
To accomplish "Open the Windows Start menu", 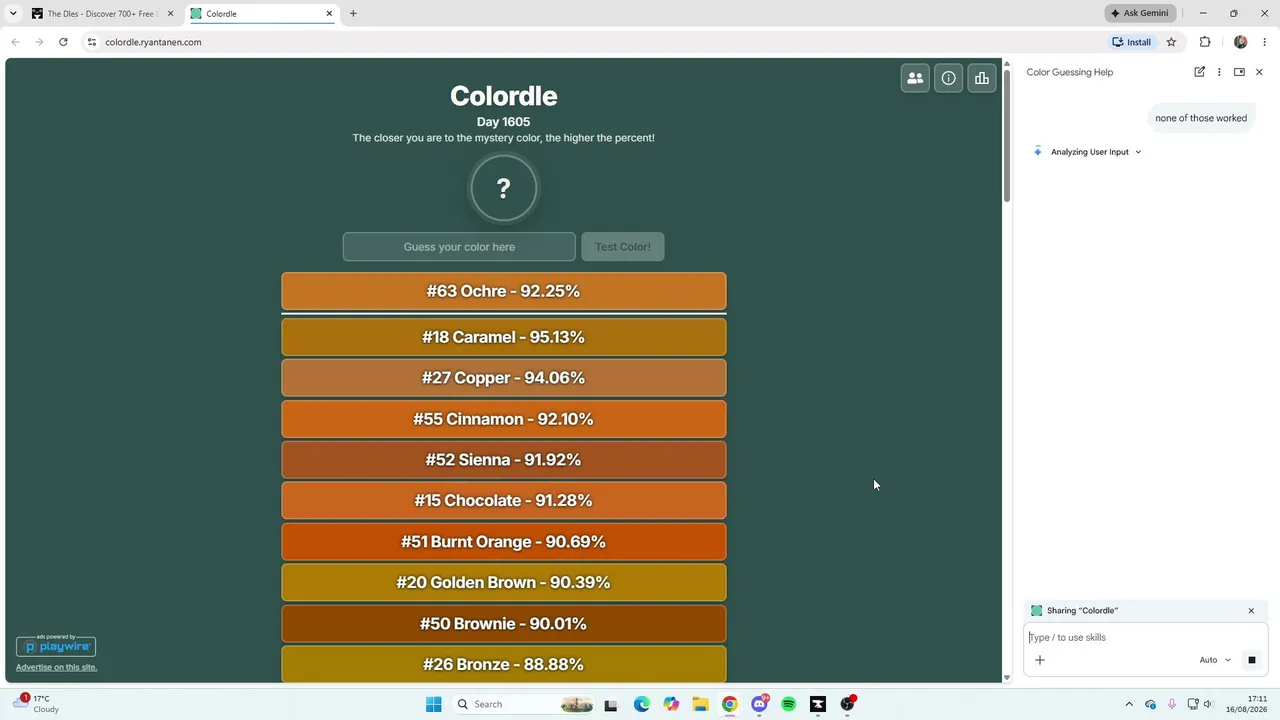I will tap(433, 704).
